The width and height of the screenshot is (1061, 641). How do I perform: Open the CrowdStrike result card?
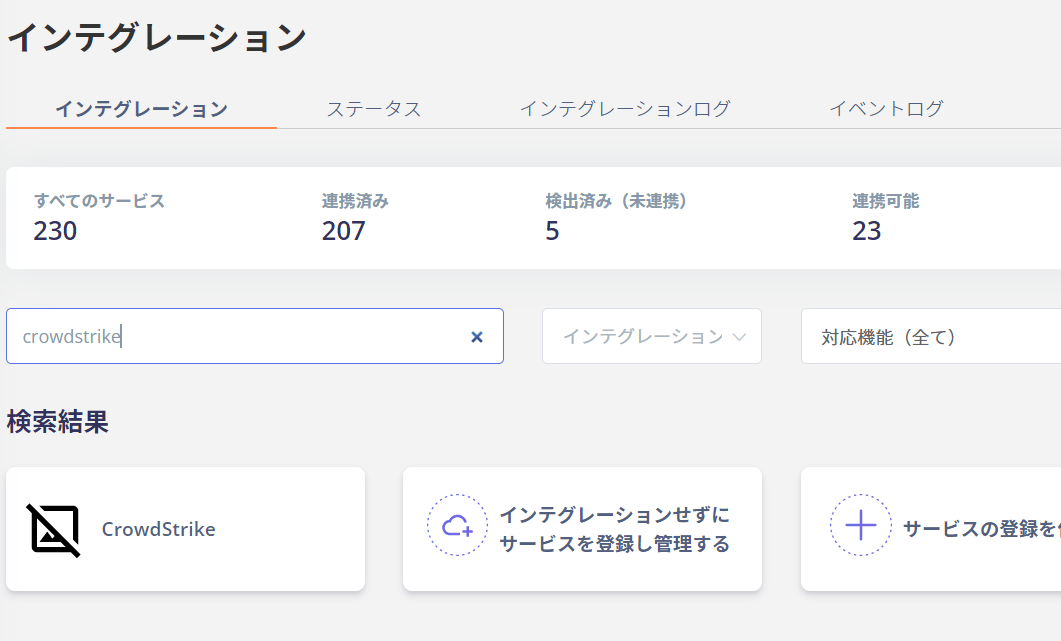tap(185, 529)
